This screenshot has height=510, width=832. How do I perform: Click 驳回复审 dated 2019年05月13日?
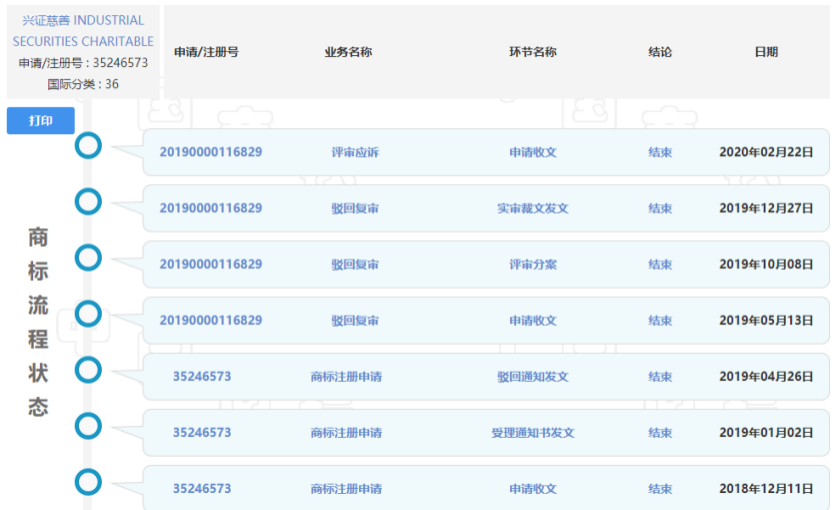tap(355, 321)
